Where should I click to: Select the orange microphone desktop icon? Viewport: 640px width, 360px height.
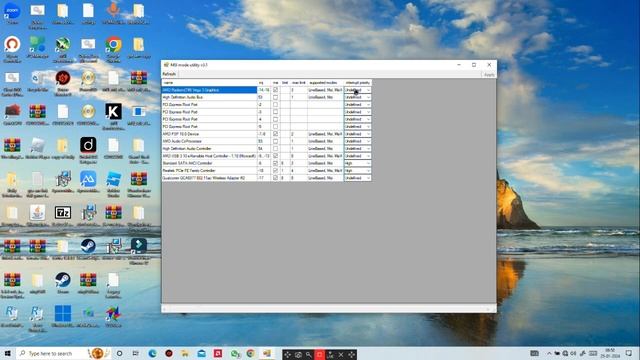(x=113, y=12)
